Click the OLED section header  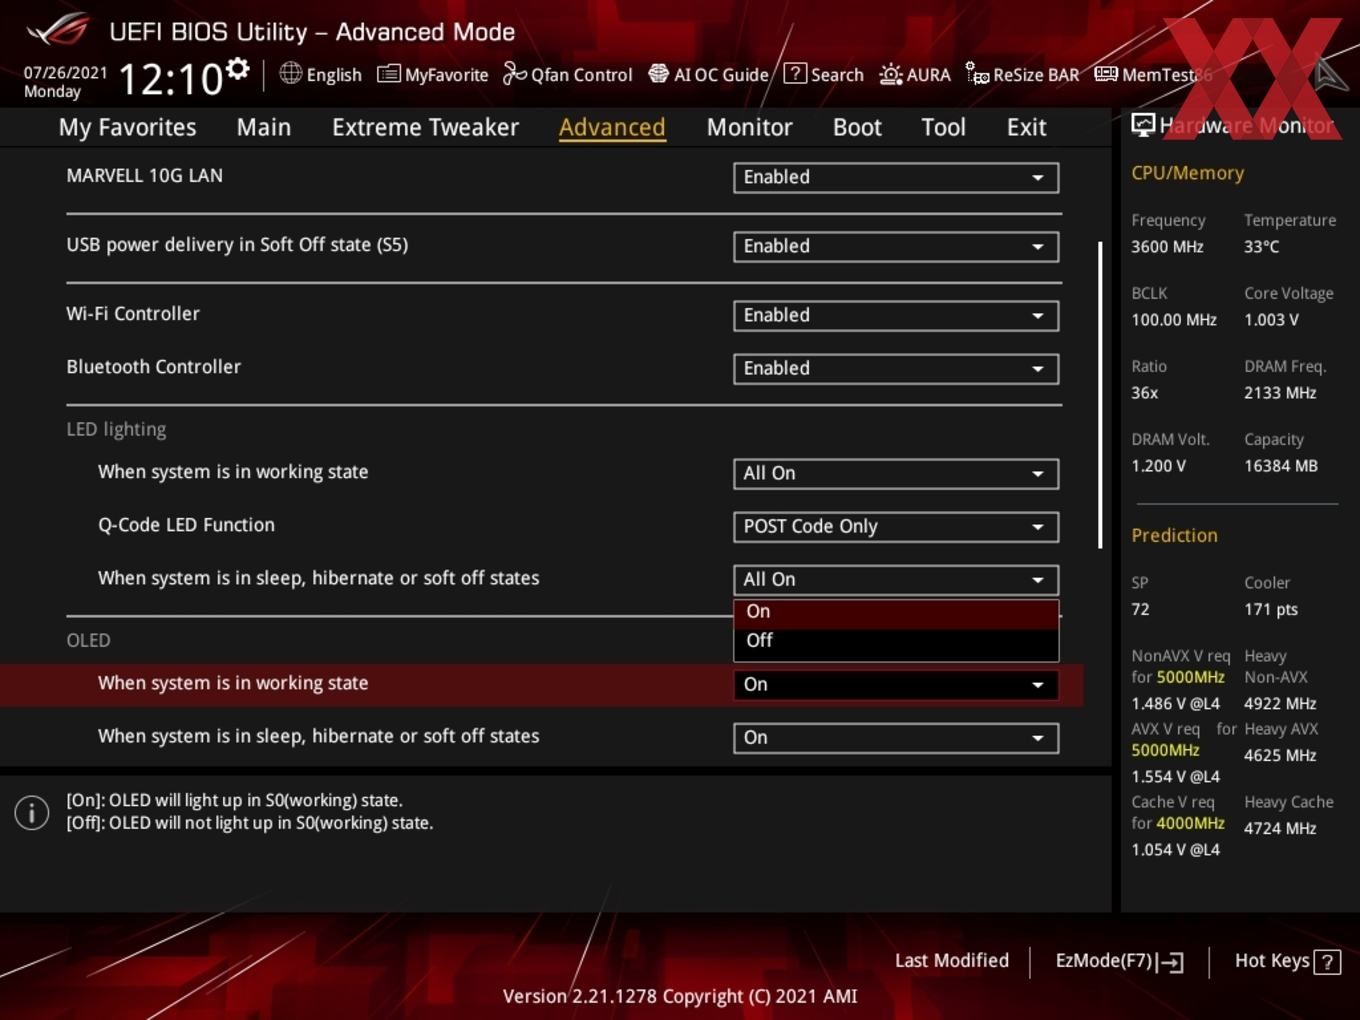coord(88,640)
